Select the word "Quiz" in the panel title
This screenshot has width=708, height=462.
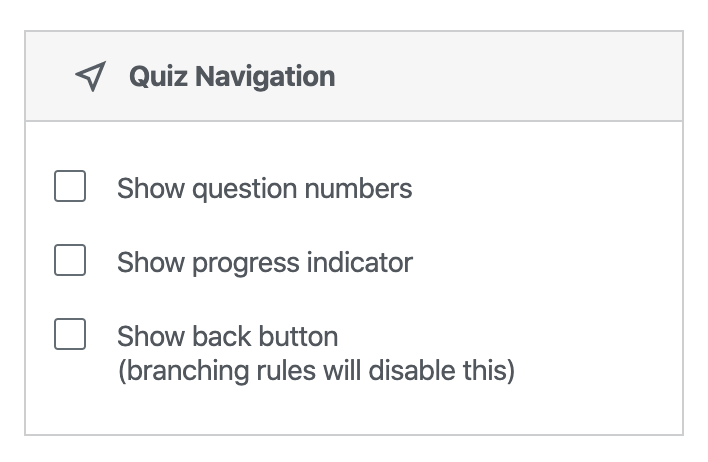coord(152,77)
